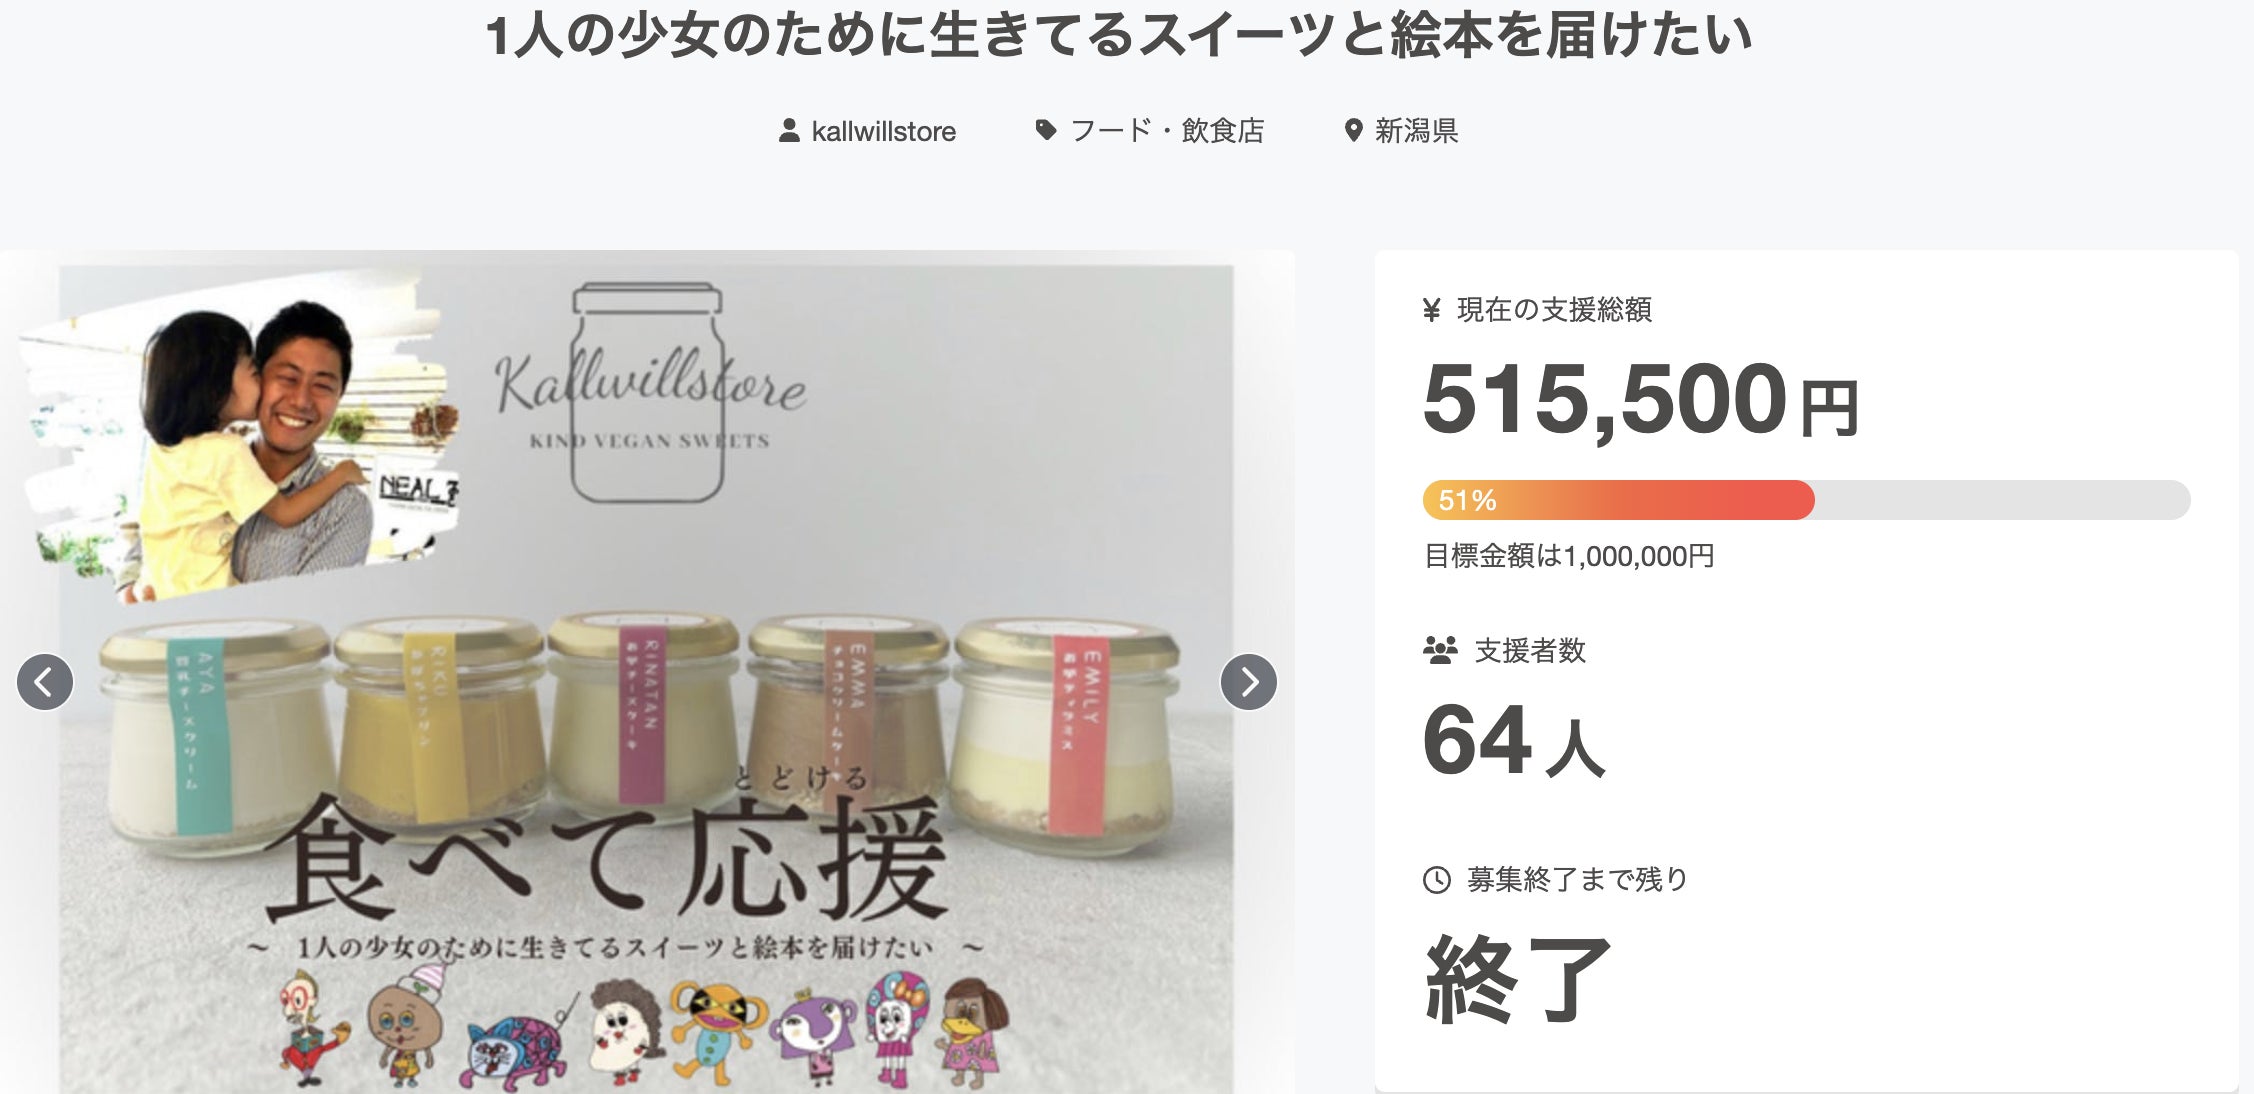Open the 新潟県 location link
The image size is (2254, 1094).
click(x=1416, y=131)
